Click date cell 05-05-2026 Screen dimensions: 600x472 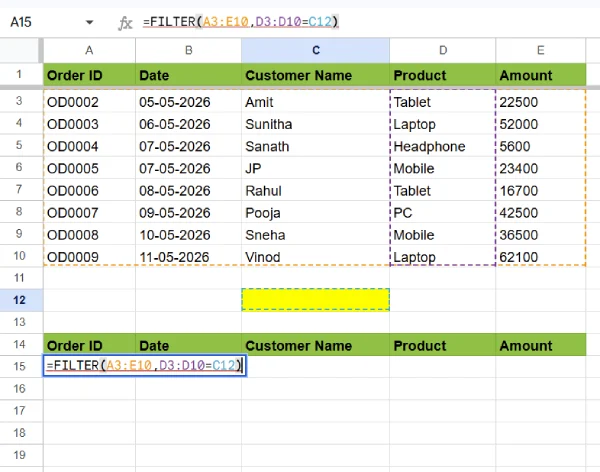[x=188, y=102]
